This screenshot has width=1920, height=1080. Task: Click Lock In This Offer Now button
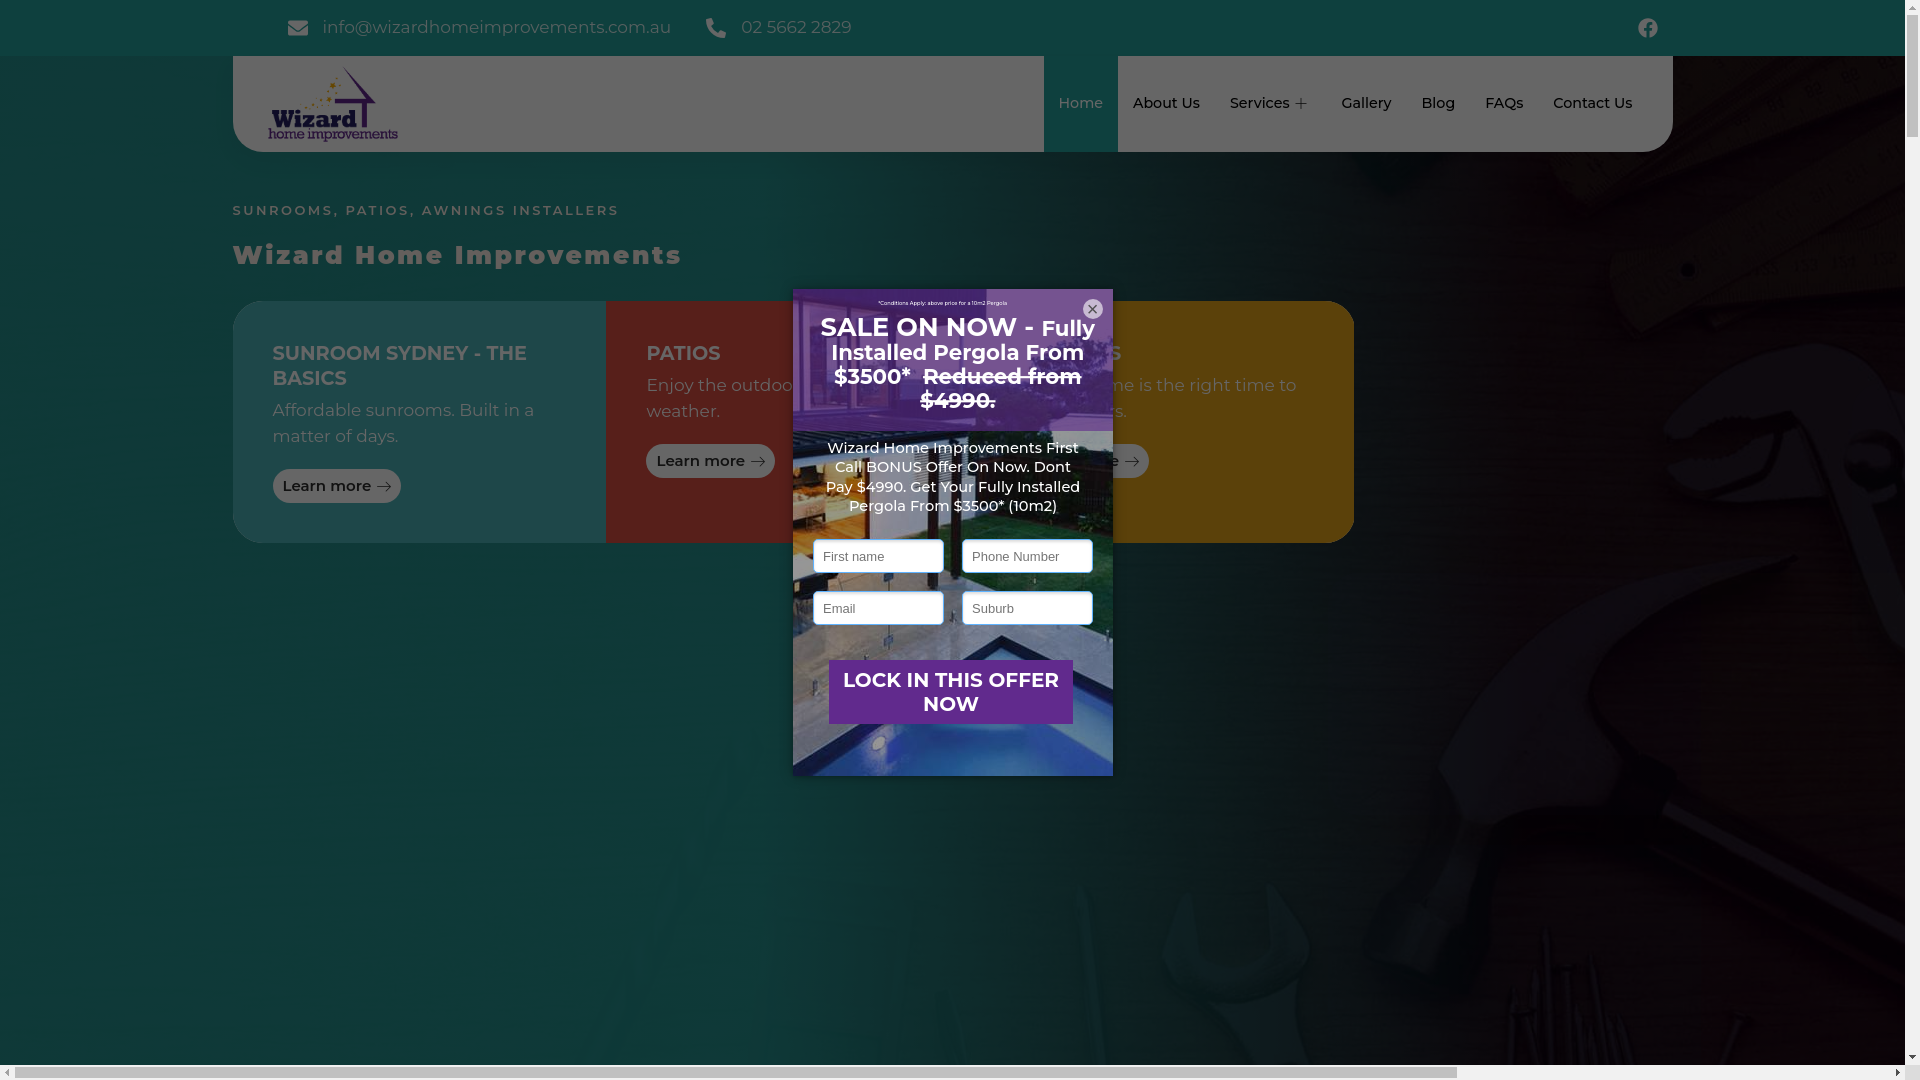coord(950,692)
